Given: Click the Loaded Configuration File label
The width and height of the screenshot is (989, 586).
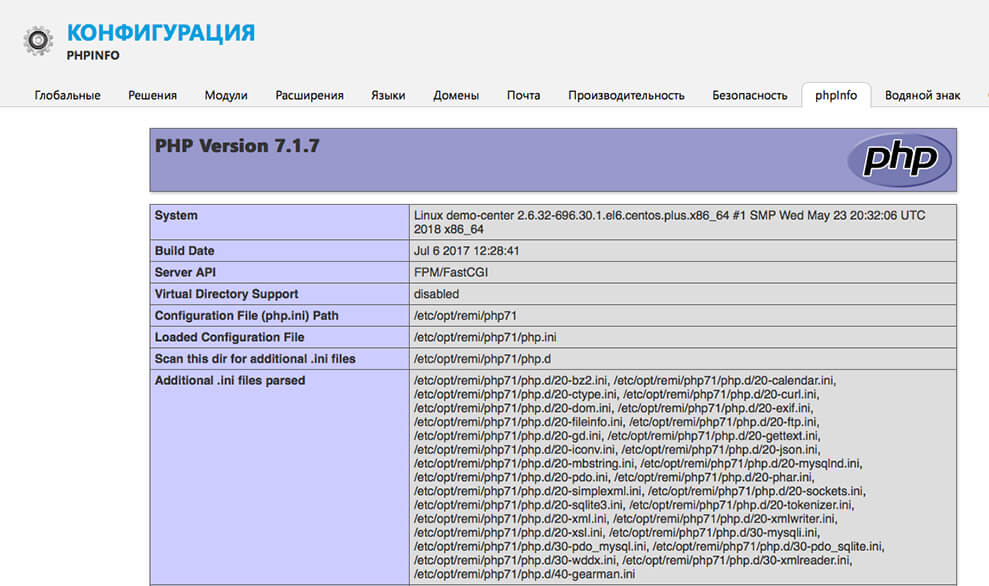Looking at the screenshot, I should (x=230, y=337).
